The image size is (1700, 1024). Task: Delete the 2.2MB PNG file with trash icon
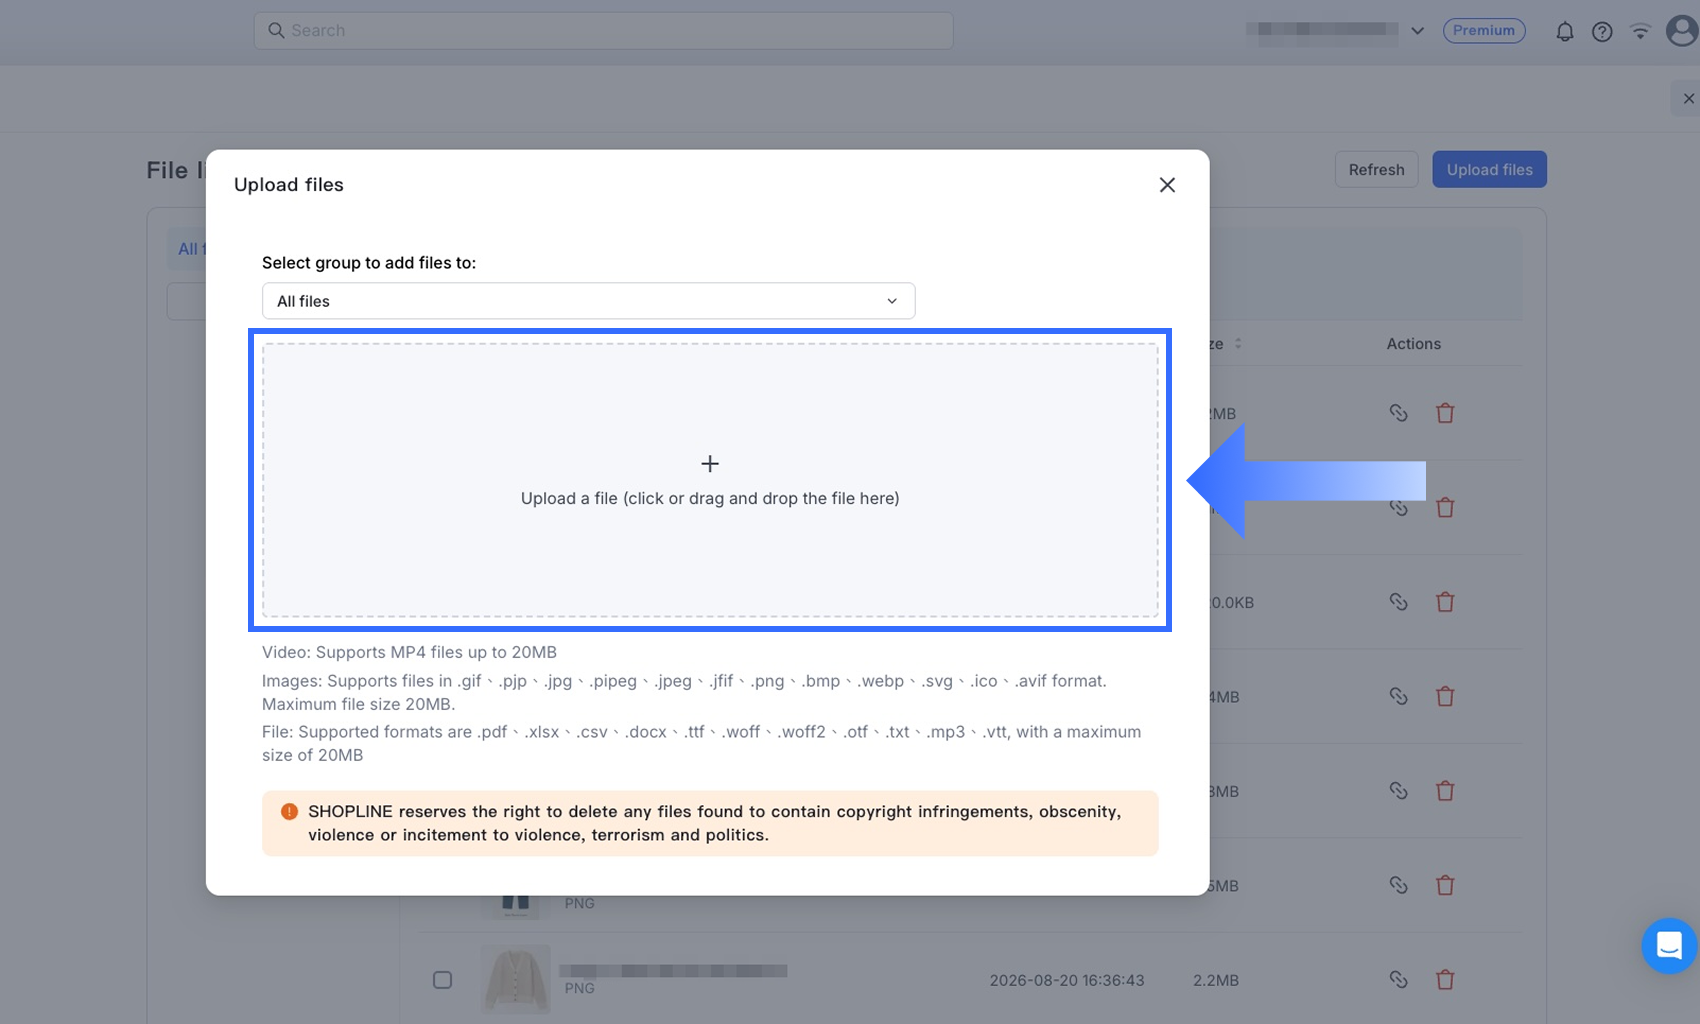coord(1445,980)
